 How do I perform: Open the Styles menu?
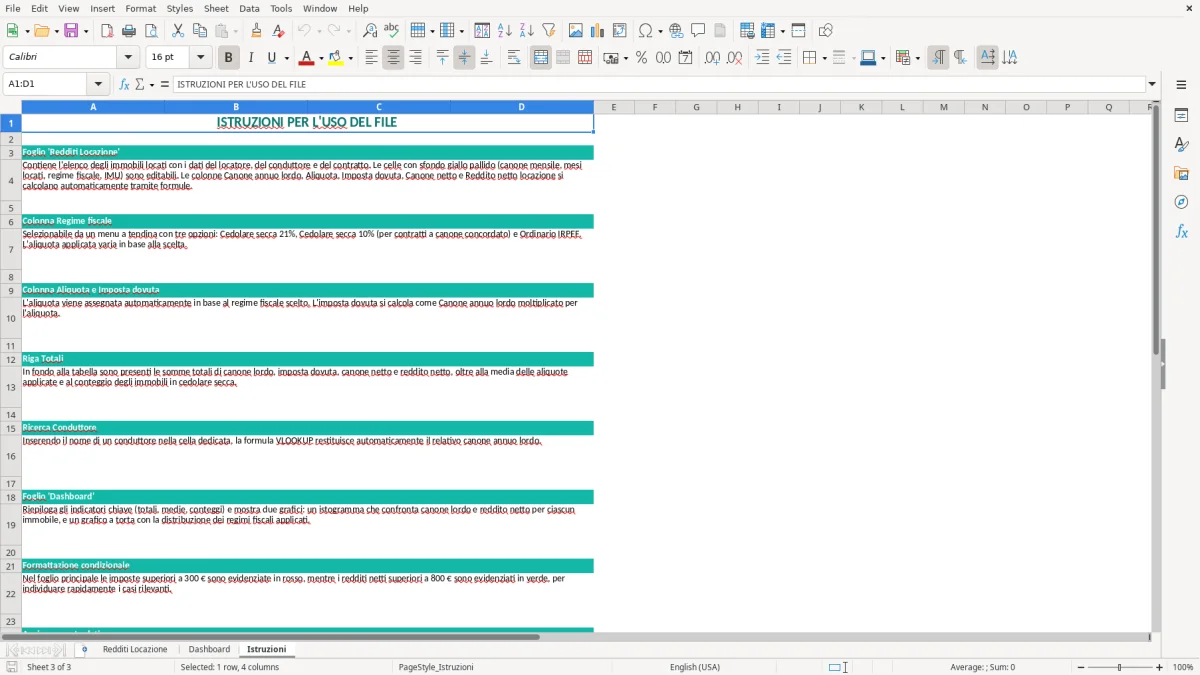click(x=180, y=8)
